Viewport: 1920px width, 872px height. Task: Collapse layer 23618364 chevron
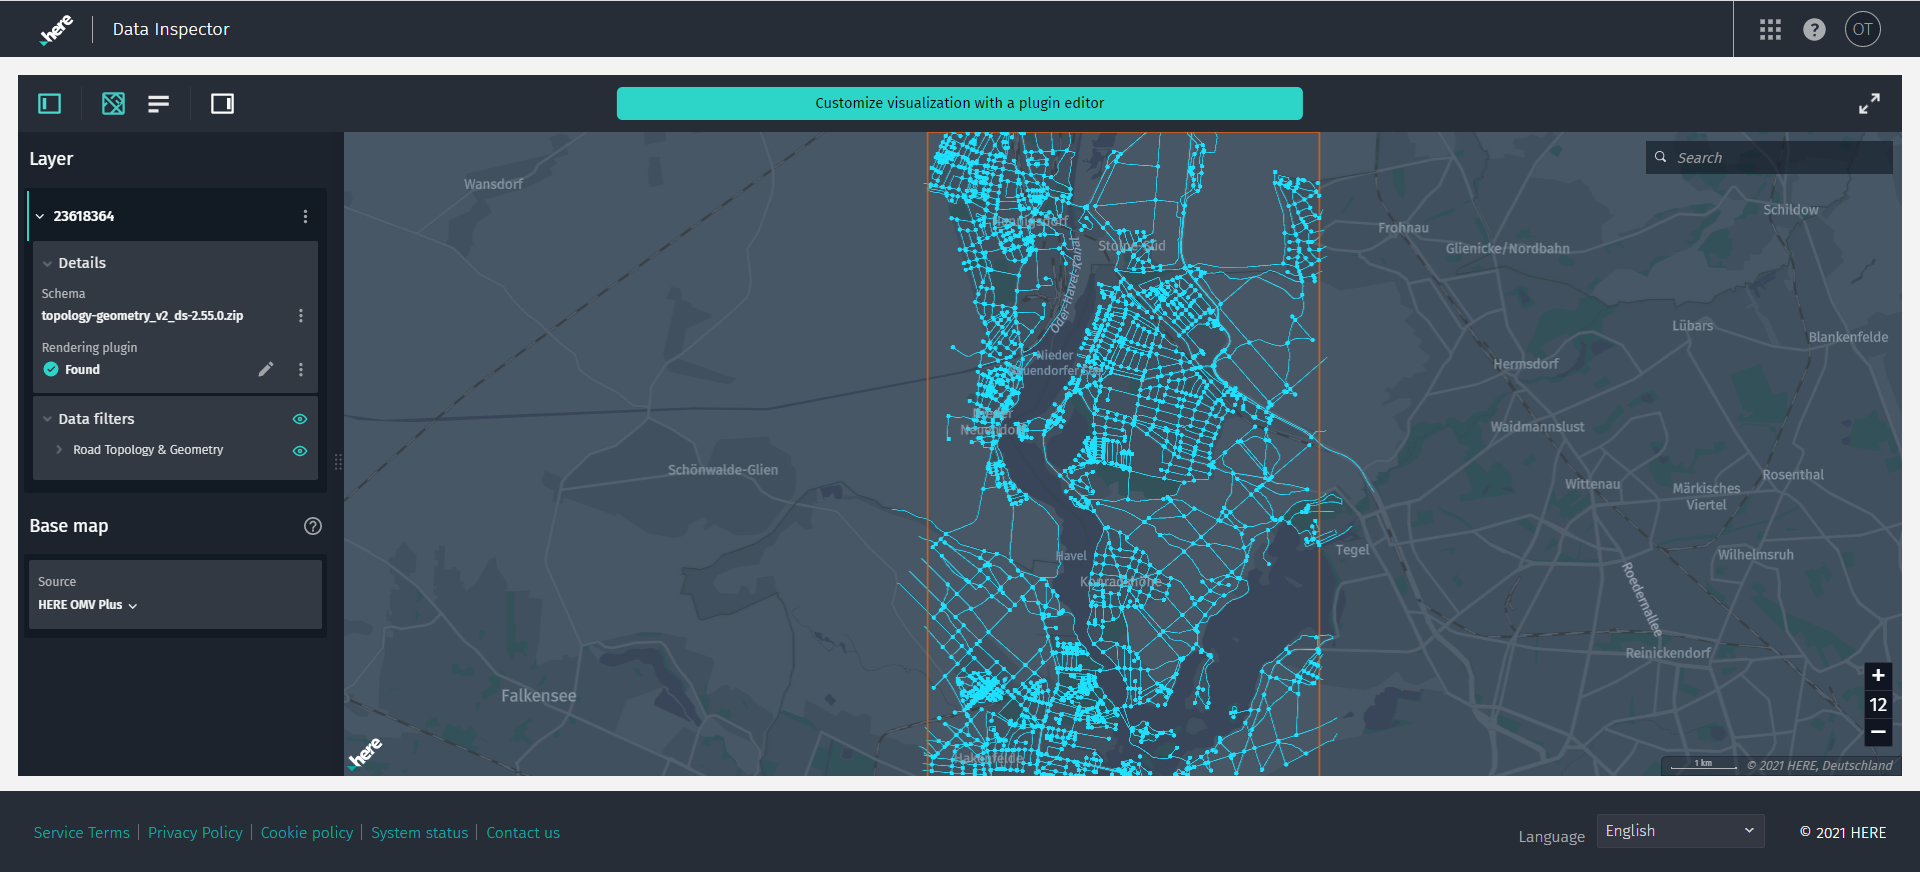[x=40, y=216]
